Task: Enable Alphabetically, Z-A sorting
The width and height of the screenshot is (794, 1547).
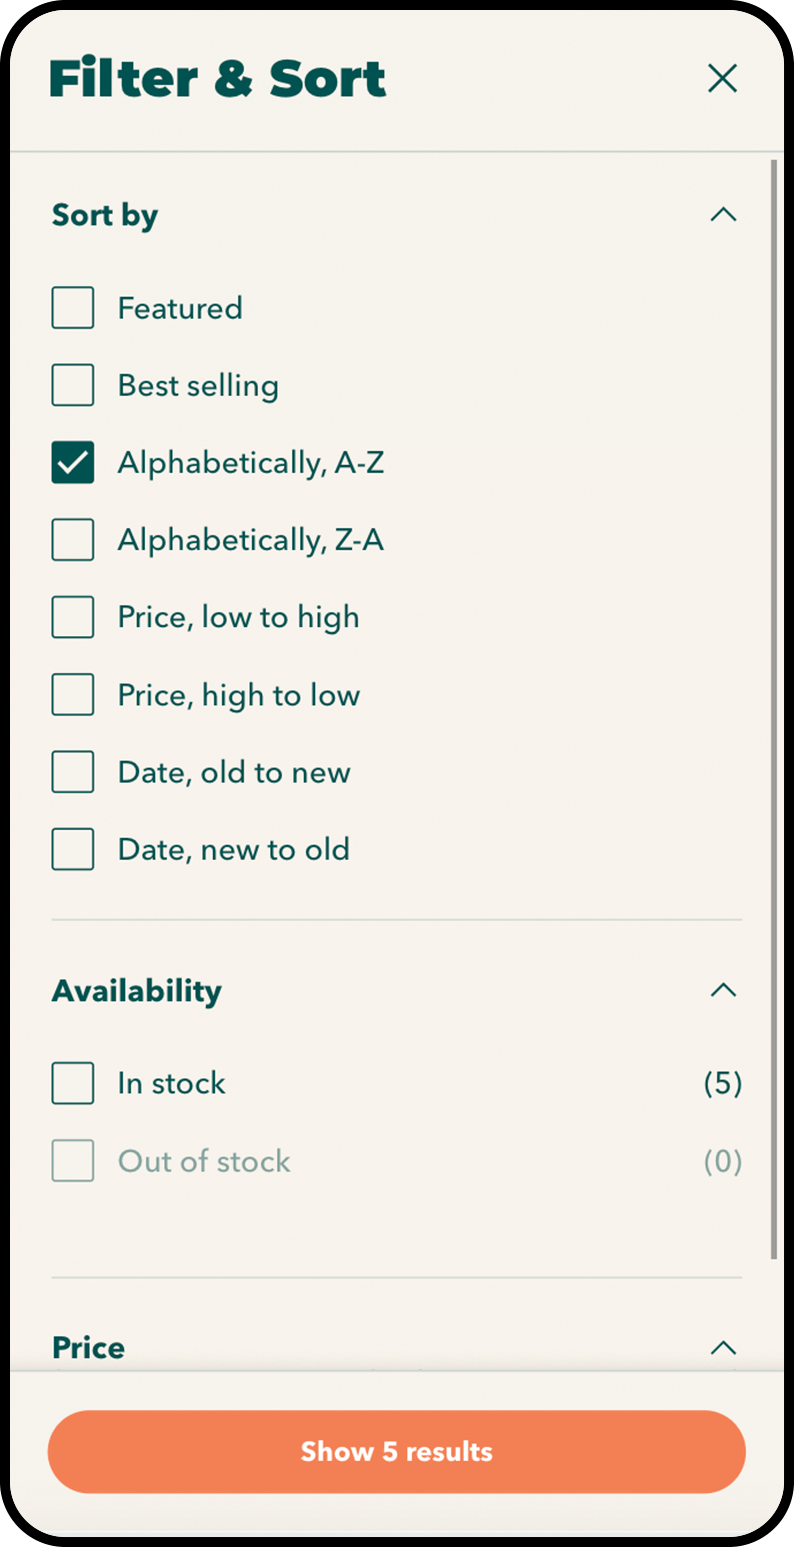Action: pyautogui.click(x=73, y=540)
